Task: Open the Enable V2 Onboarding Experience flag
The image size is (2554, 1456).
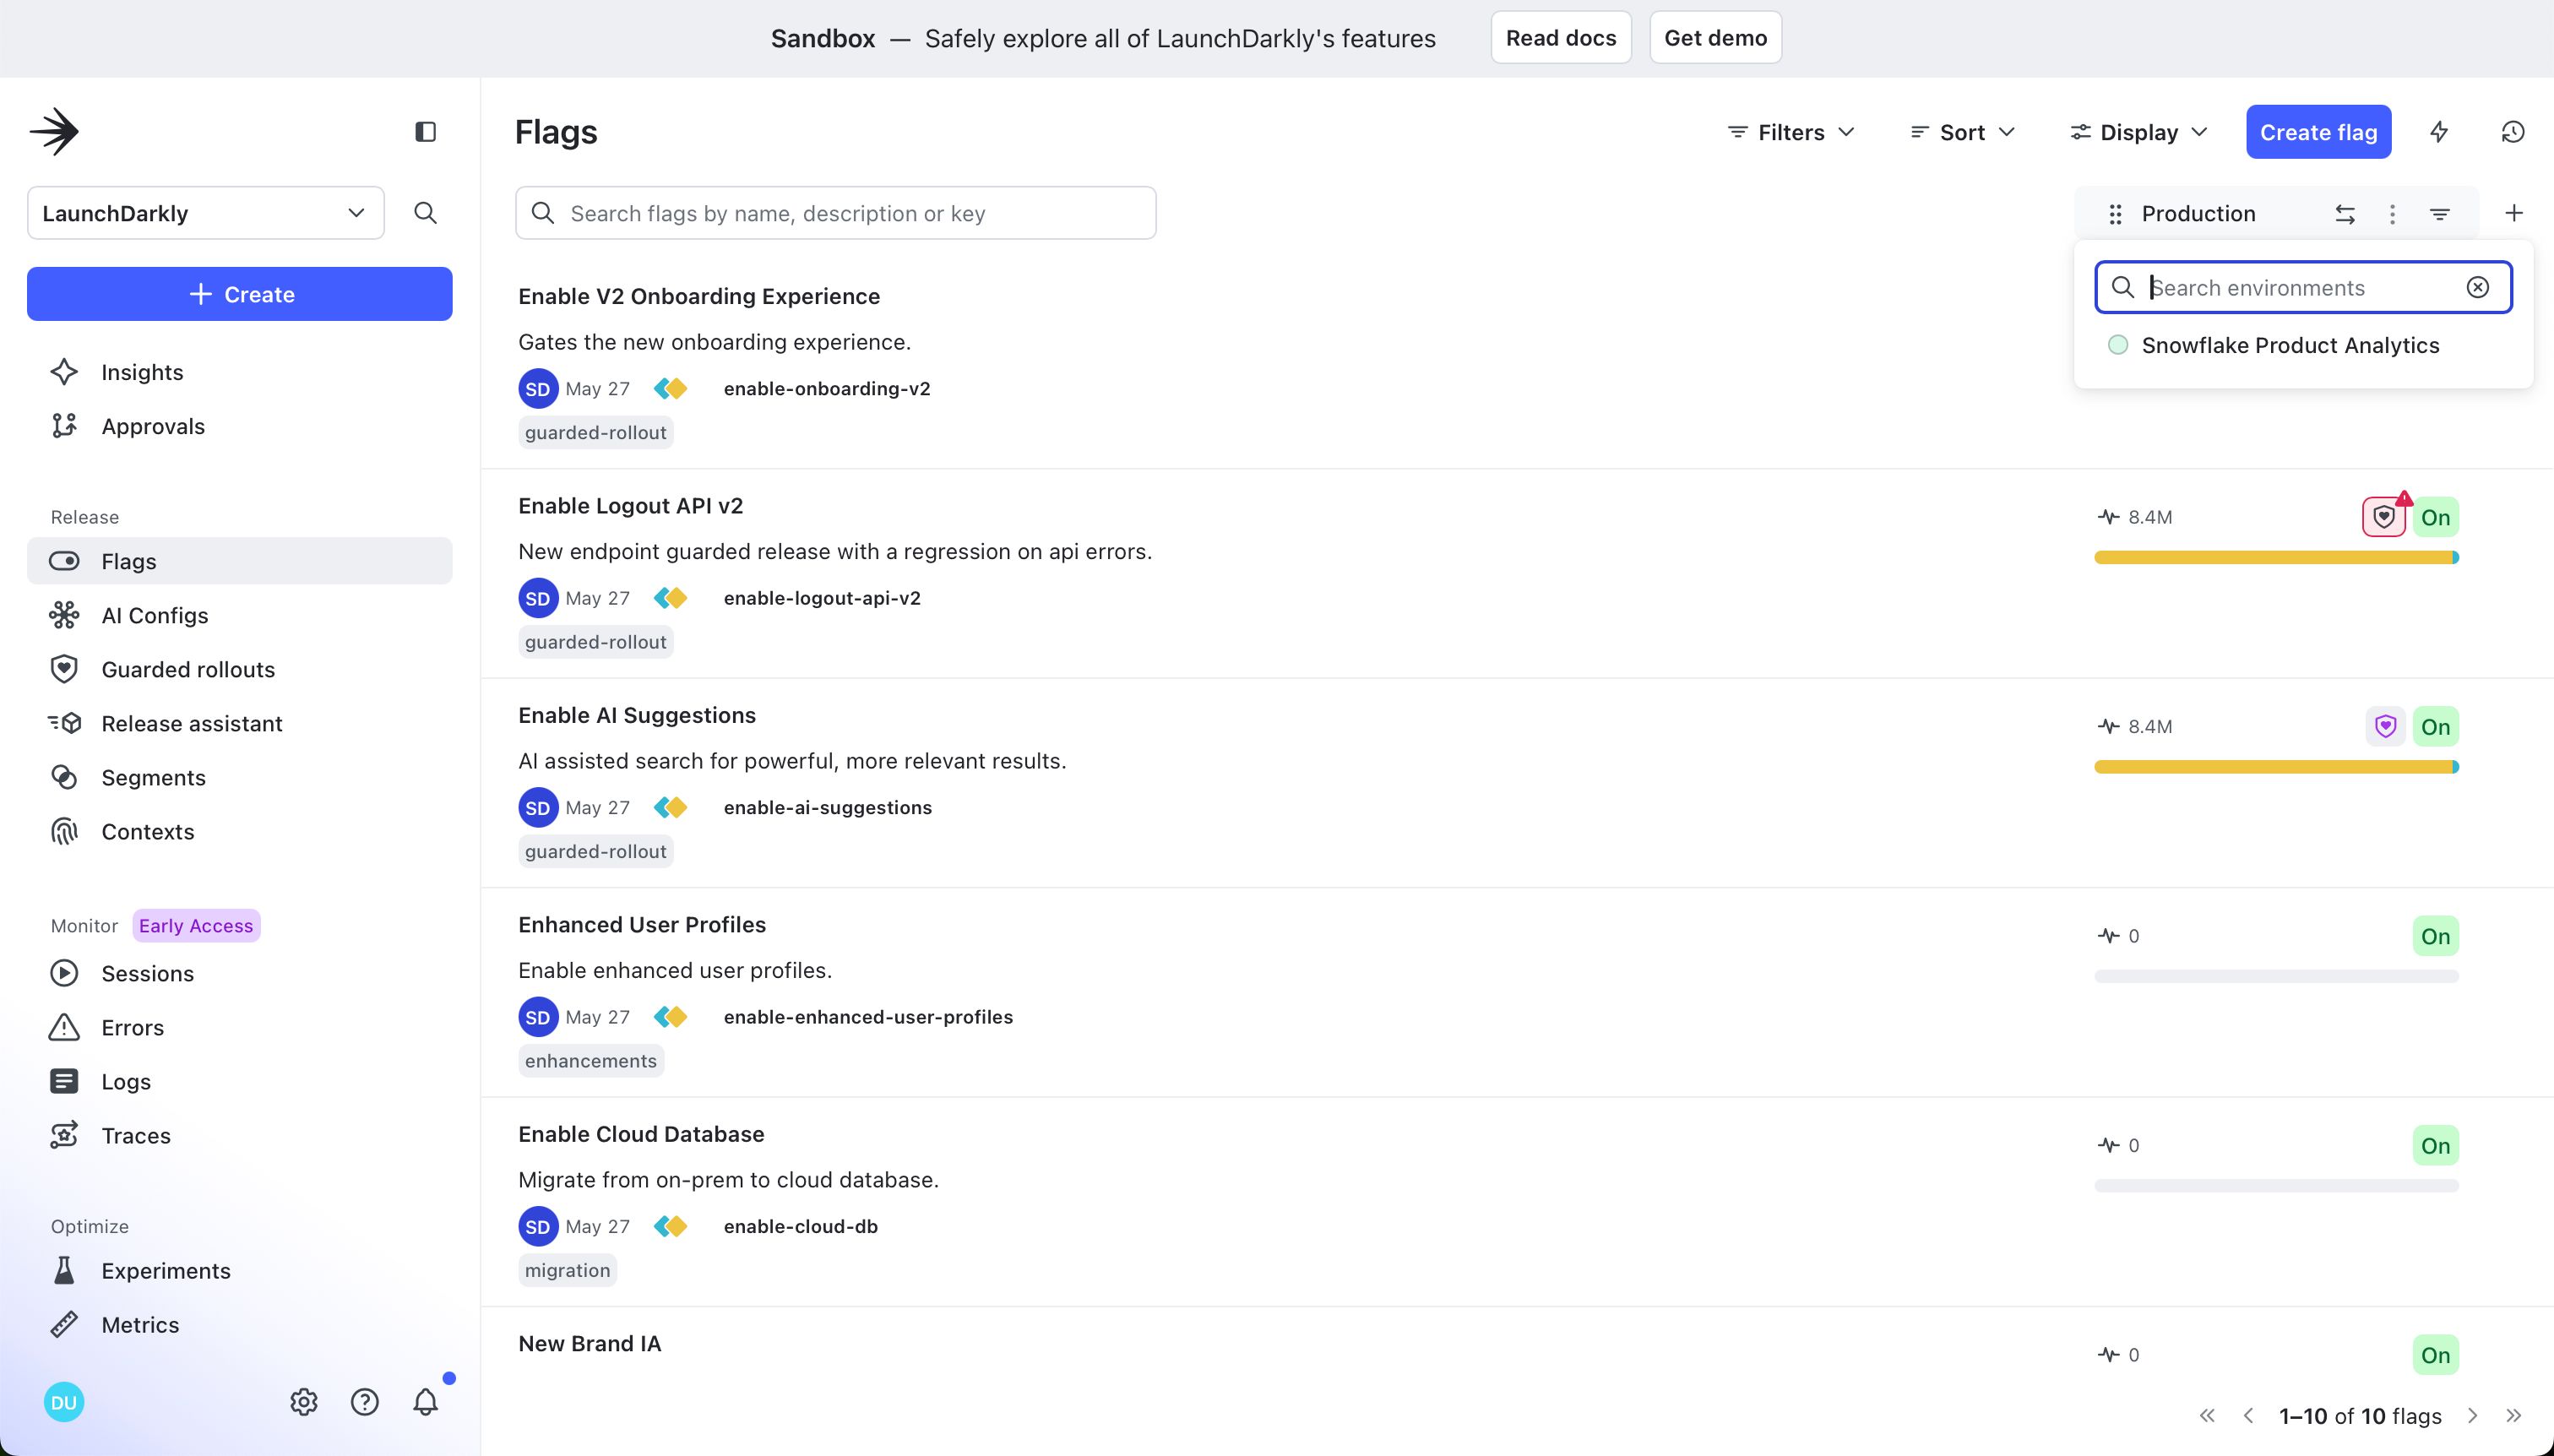Action: 699,296
